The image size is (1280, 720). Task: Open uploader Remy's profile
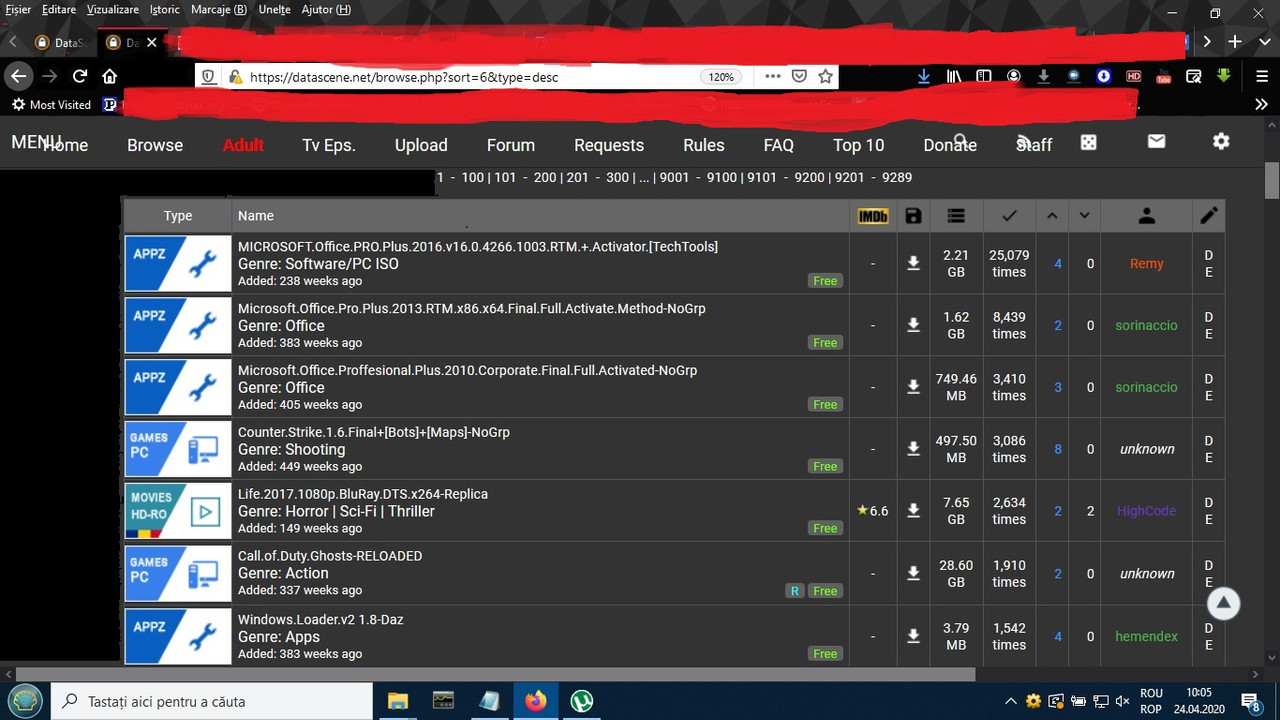point(1146,264)
